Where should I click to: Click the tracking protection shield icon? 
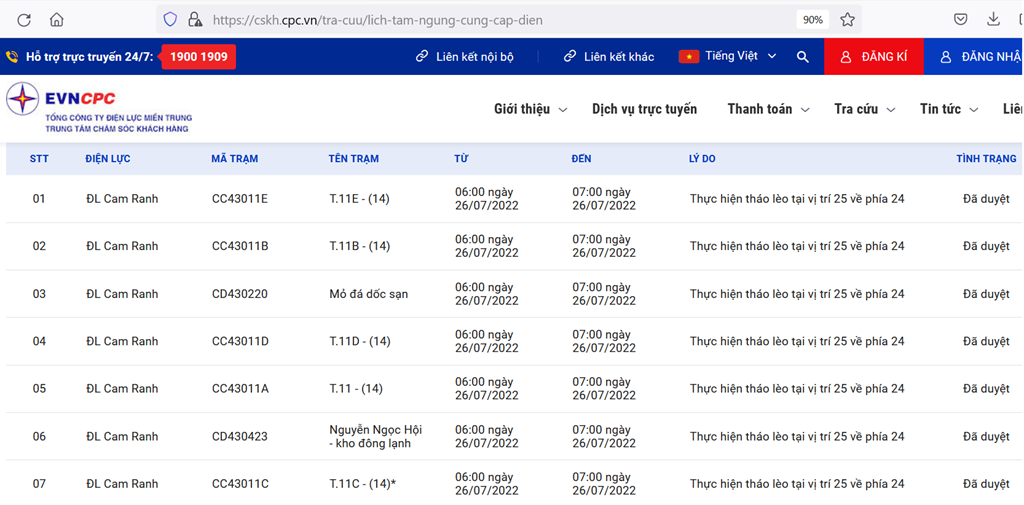pos(170,20)
